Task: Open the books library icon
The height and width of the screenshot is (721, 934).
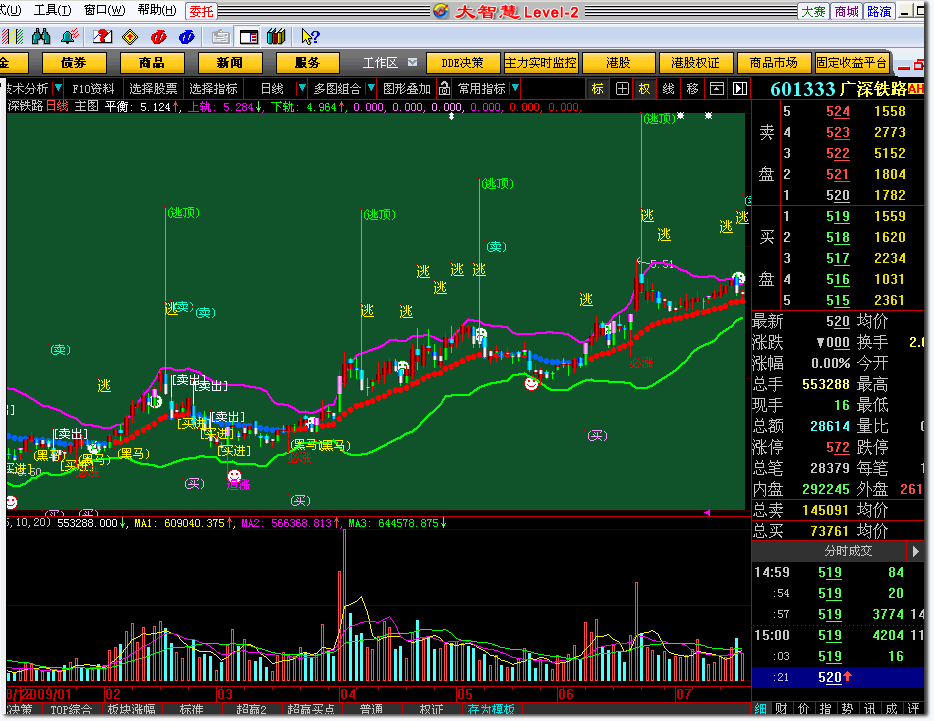Action: click(276, 37)
